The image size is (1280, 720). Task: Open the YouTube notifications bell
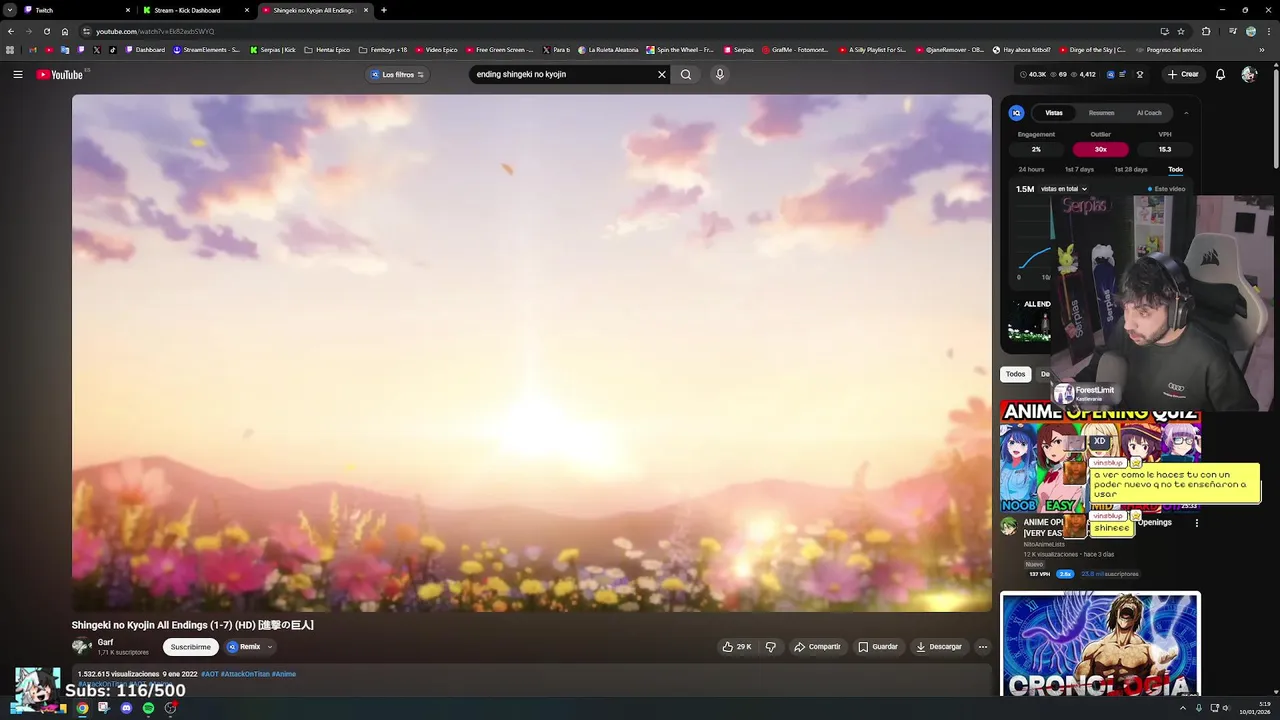(x=1220, y=74)
